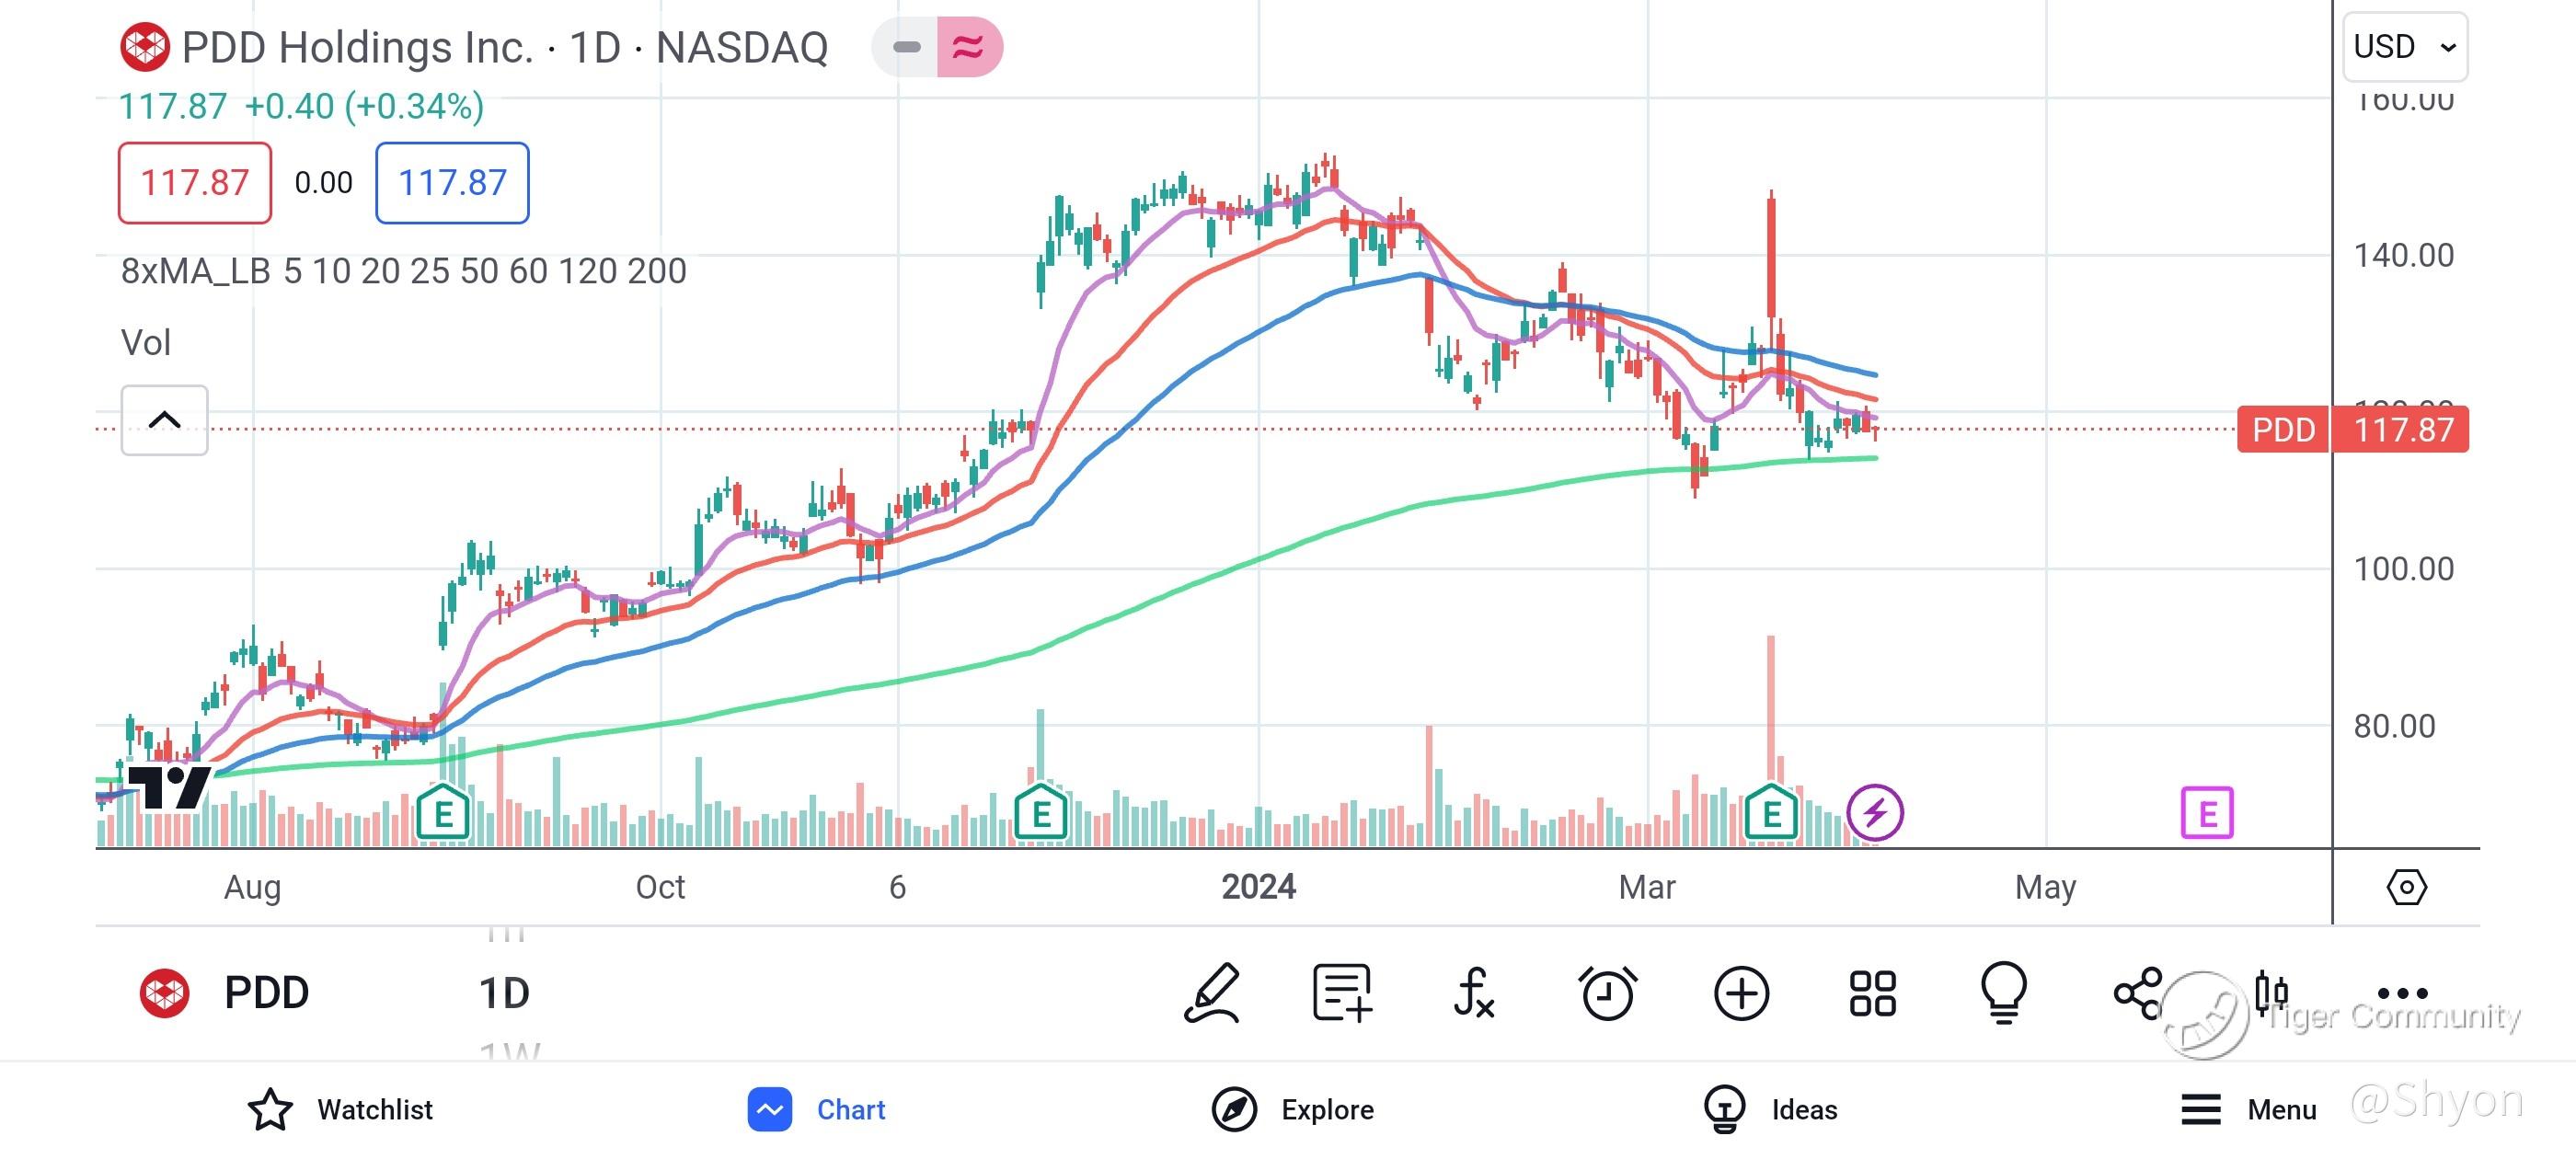Tap the lightbulb ideas toolbar icon
Viewport: 2576px width, 1159px height.
[x=2004, y=993]
